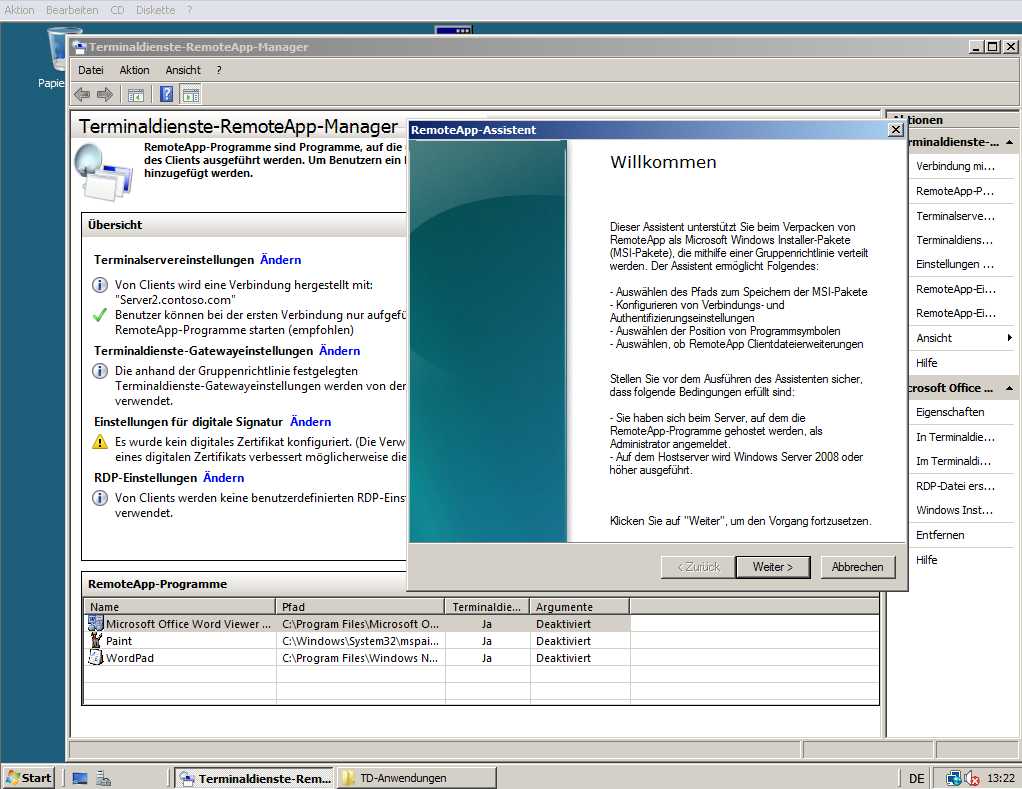1022x789 pixels.
Task: Click In Terminaldie... action
Action: pyautogui.click(x=956, y=437)
